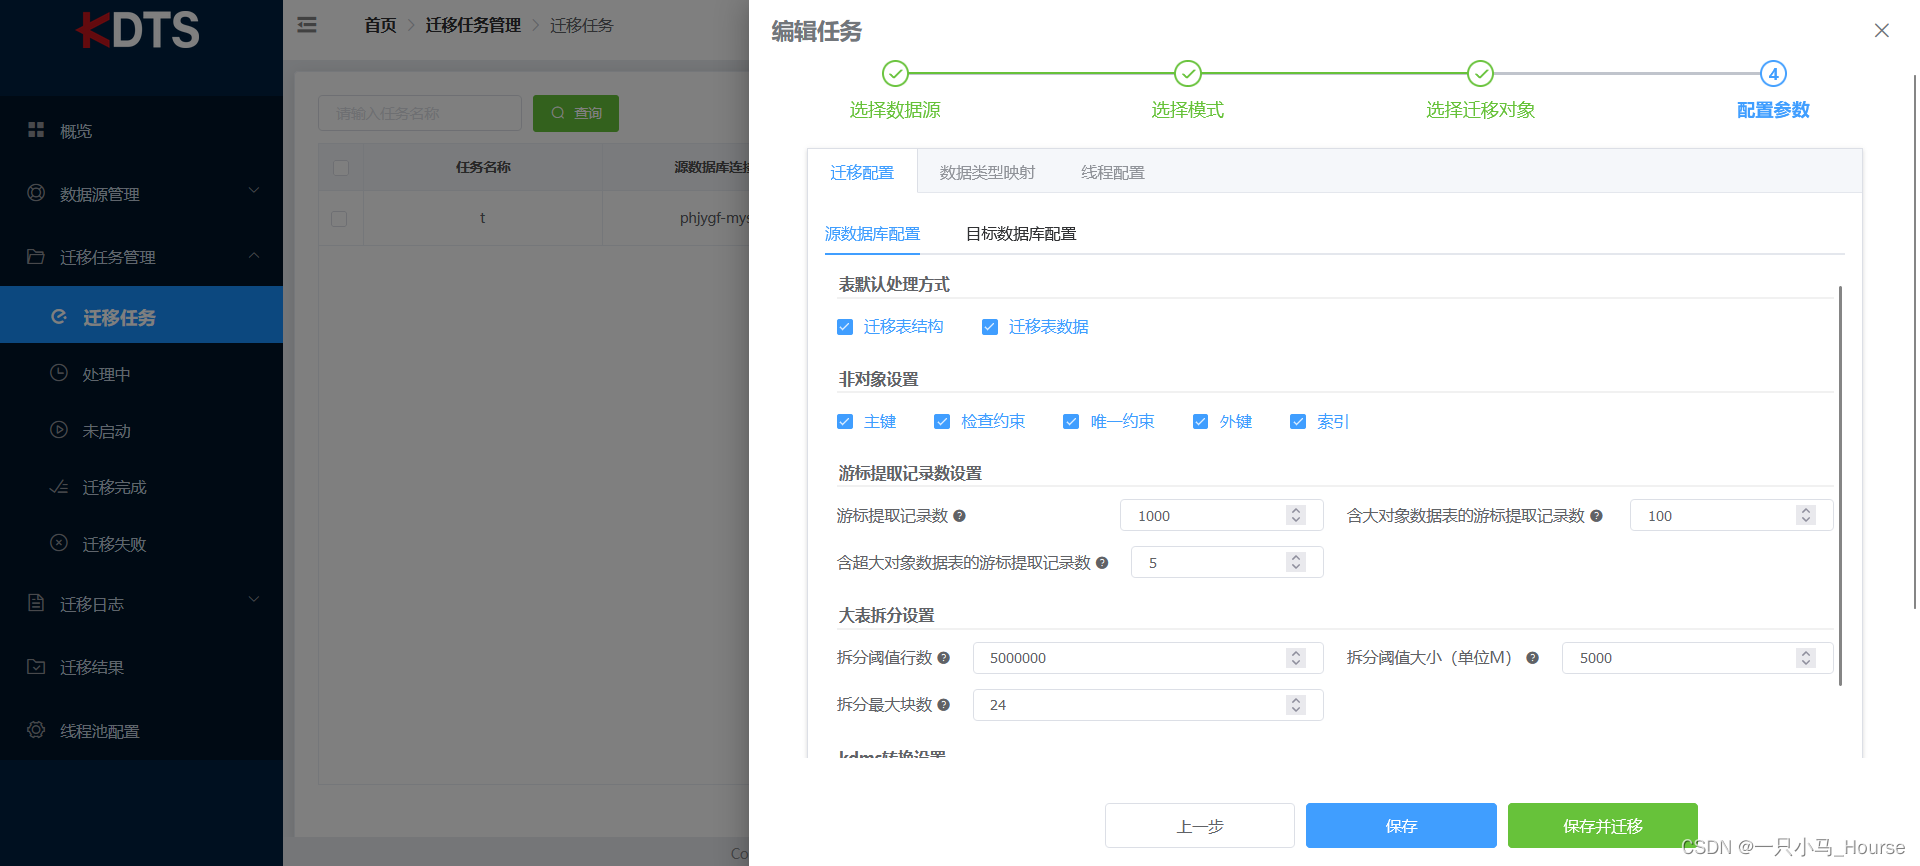
Task: Click help icon beside 拆分阈值行数
Action: point(943,658)
